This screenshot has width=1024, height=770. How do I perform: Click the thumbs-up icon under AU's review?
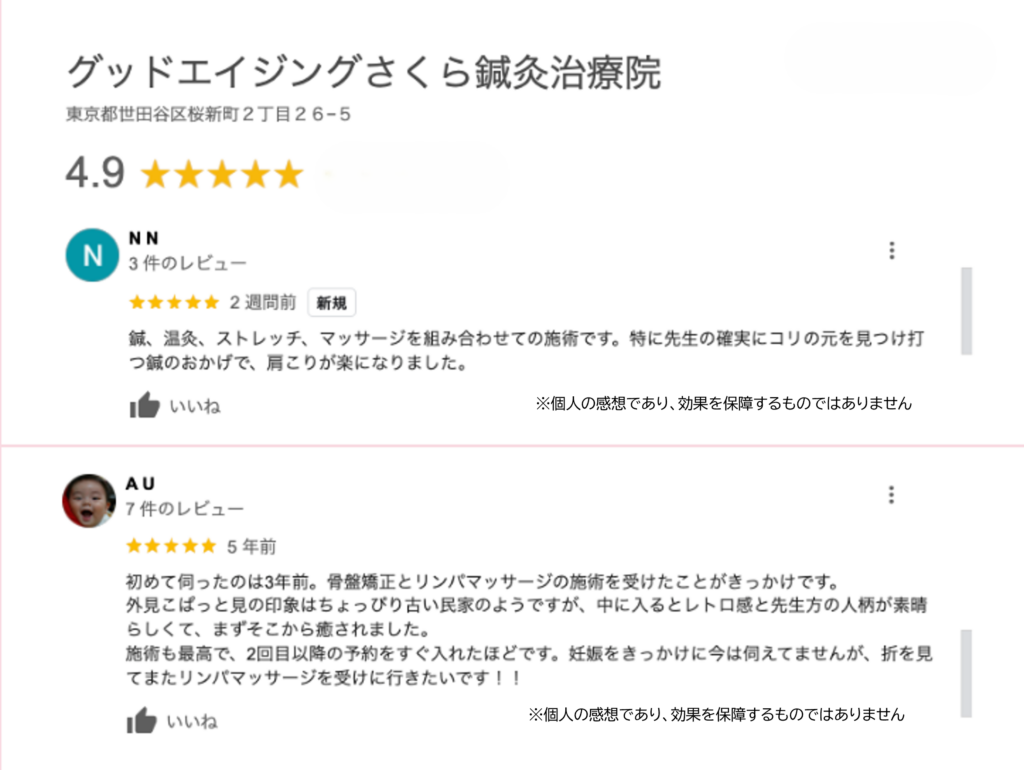(142, 720)
